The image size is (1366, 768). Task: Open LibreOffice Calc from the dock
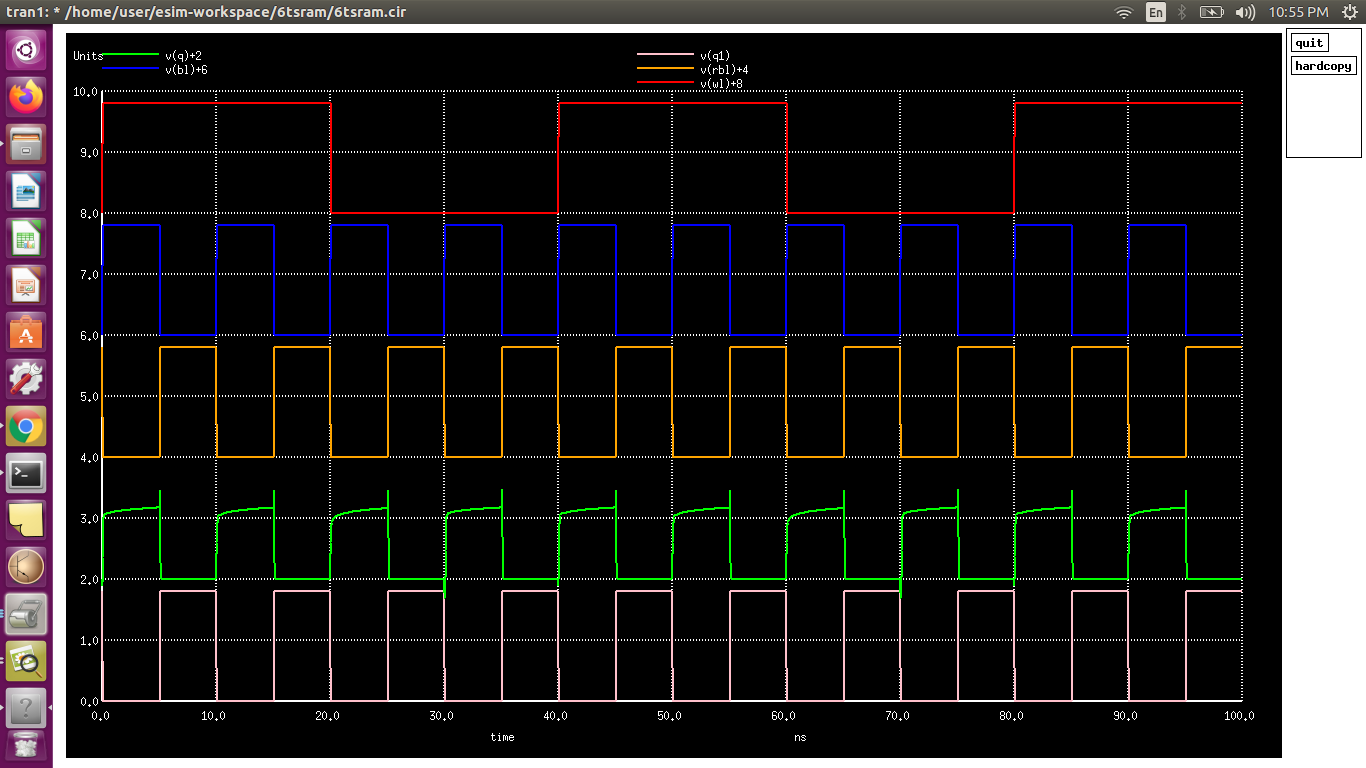(25, 237)
